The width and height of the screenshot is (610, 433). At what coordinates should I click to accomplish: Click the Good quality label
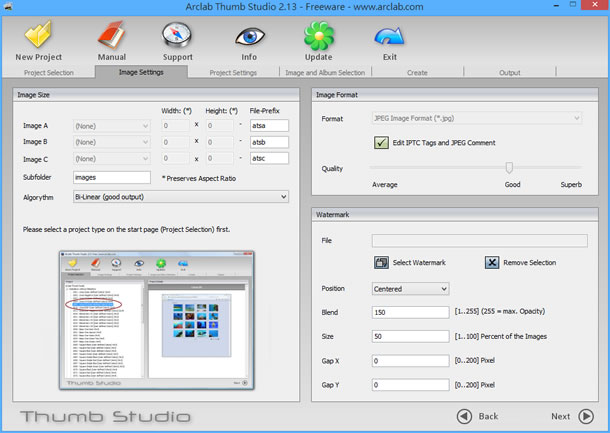[x=512, y=185]
